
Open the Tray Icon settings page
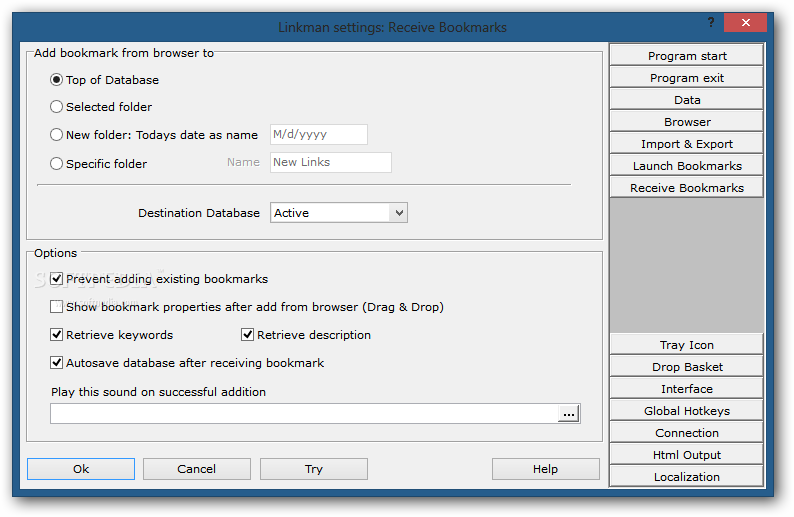click(x=687, y=345)
